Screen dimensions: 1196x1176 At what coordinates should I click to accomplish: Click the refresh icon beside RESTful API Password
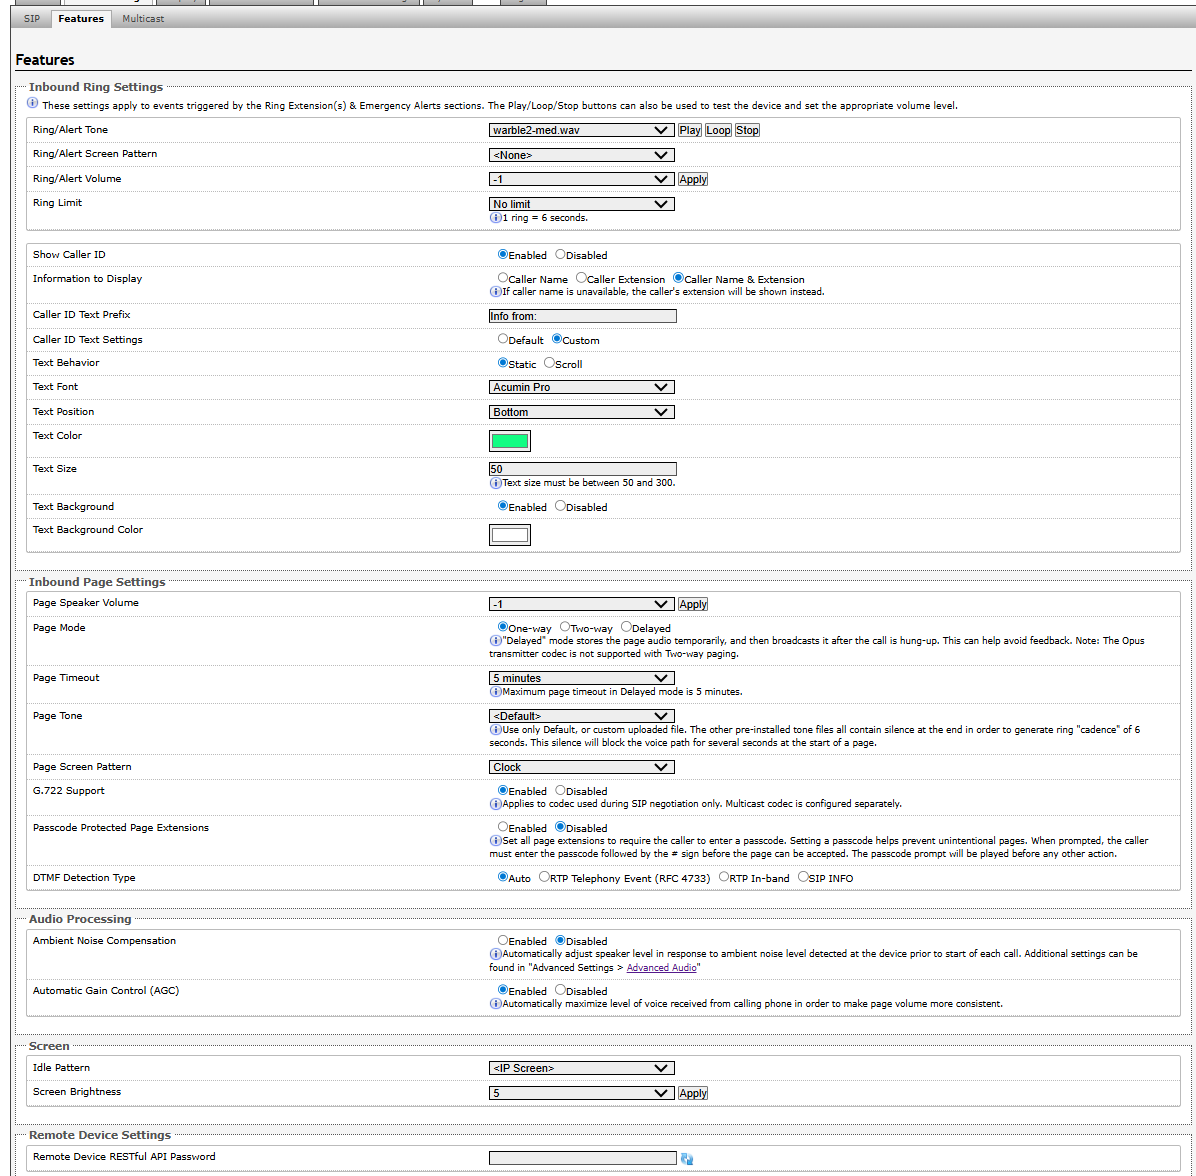[687, 1158]
